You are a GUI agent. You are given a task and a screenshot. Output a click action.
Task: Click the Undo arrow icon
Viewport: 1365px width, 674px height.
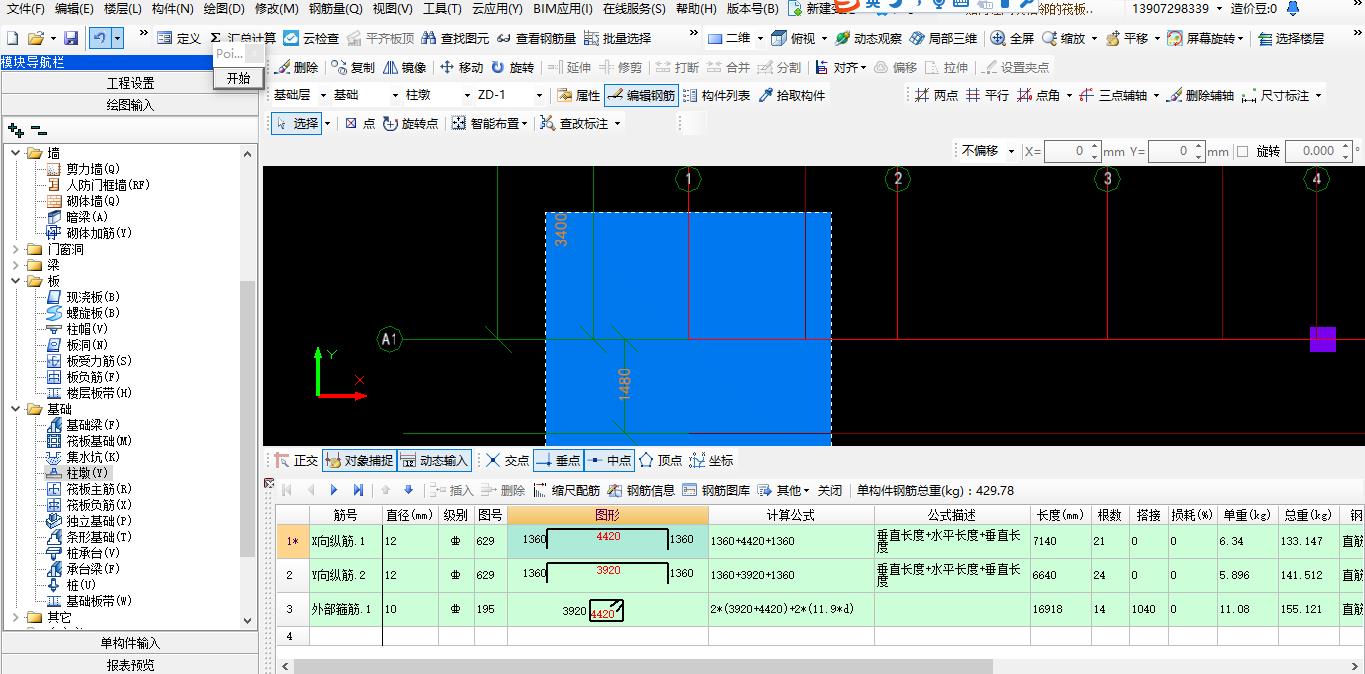(x=99, y=38)
